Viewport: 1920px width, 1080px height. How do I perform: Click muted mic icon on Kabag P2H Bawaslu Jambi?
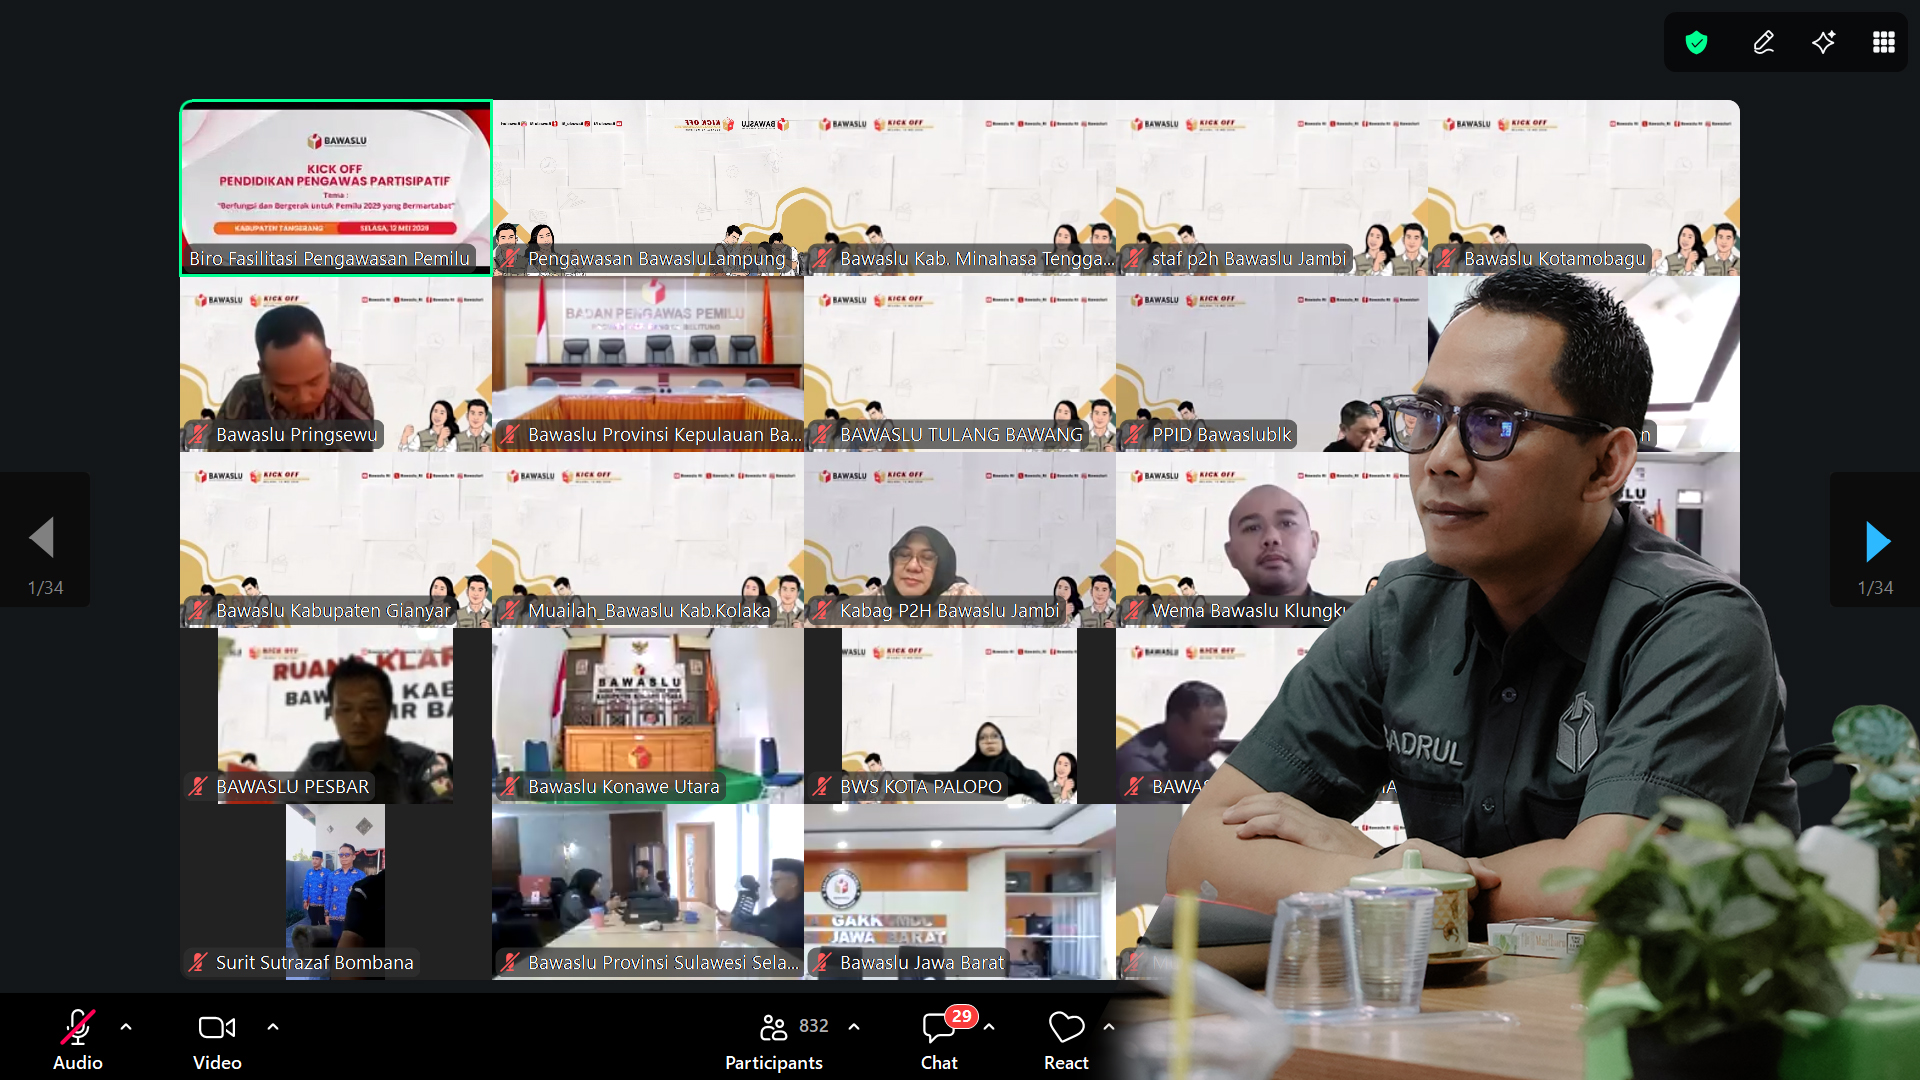822,611
